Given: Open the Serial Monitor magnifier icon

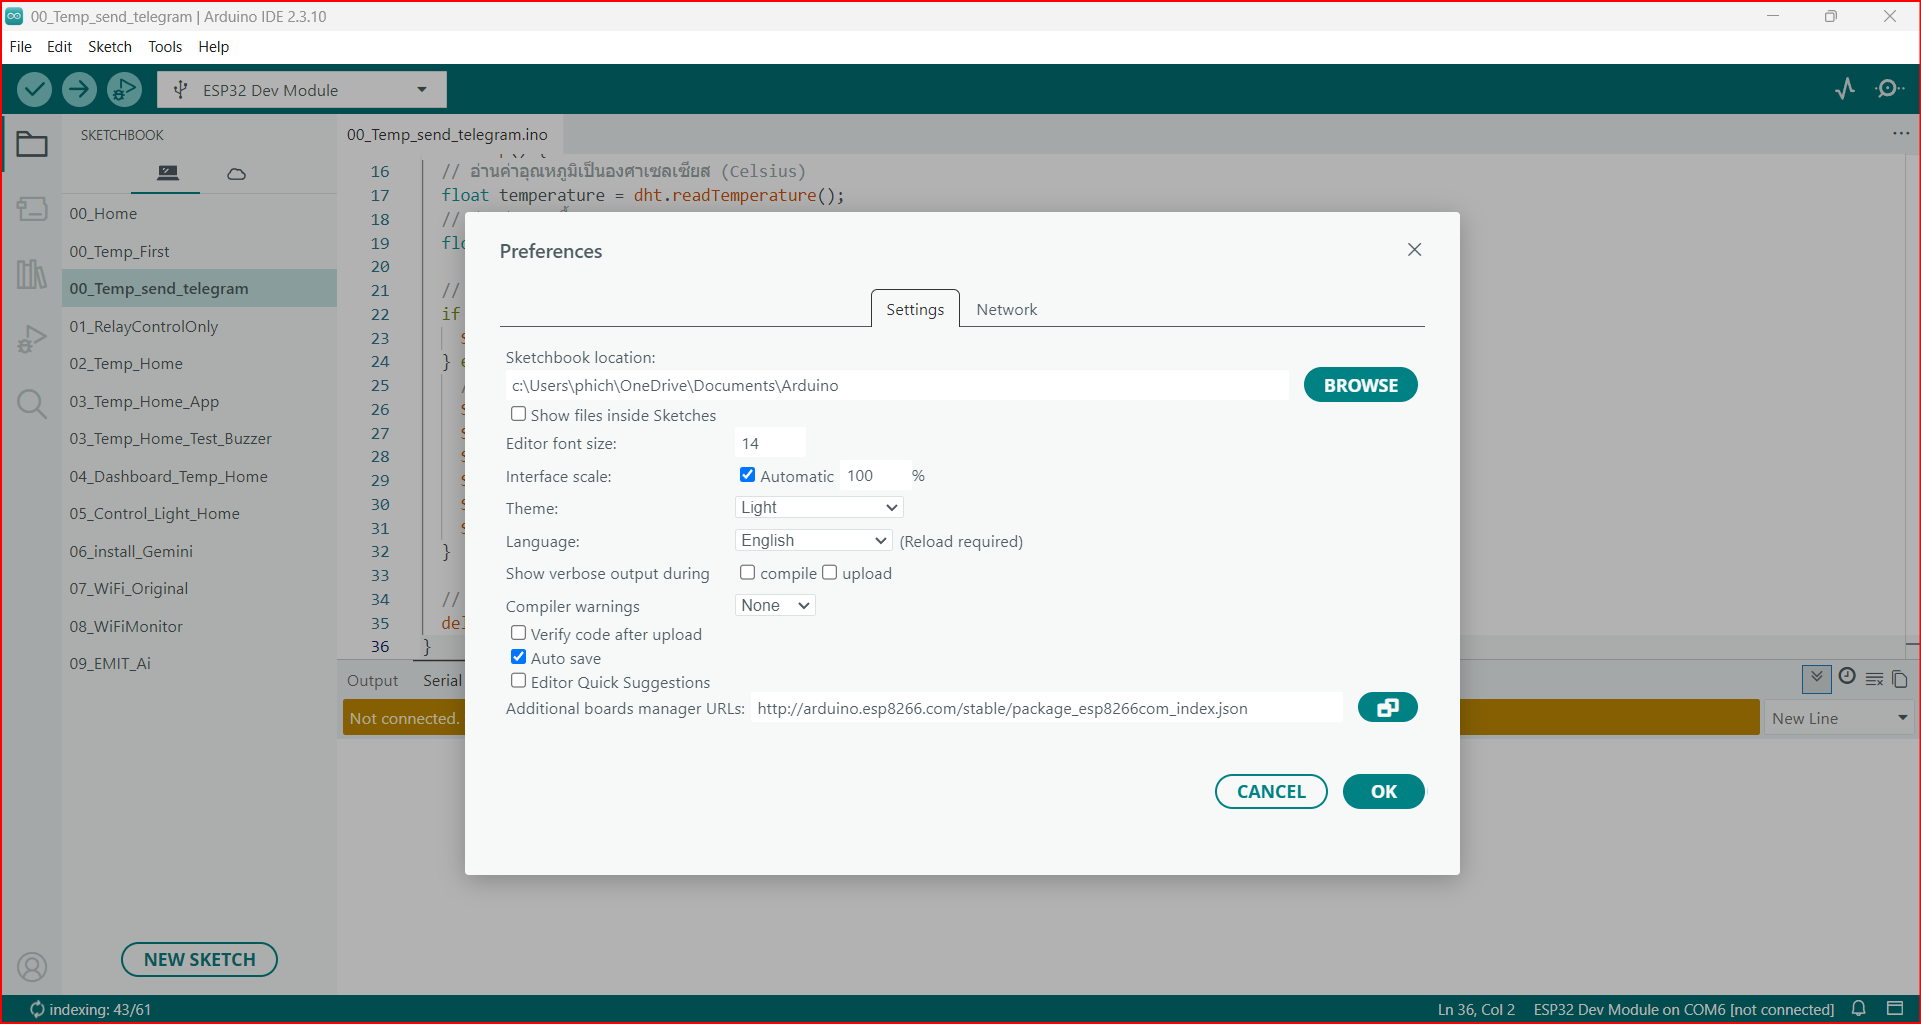Looking at the screenshot, I should pos(1889,89).
